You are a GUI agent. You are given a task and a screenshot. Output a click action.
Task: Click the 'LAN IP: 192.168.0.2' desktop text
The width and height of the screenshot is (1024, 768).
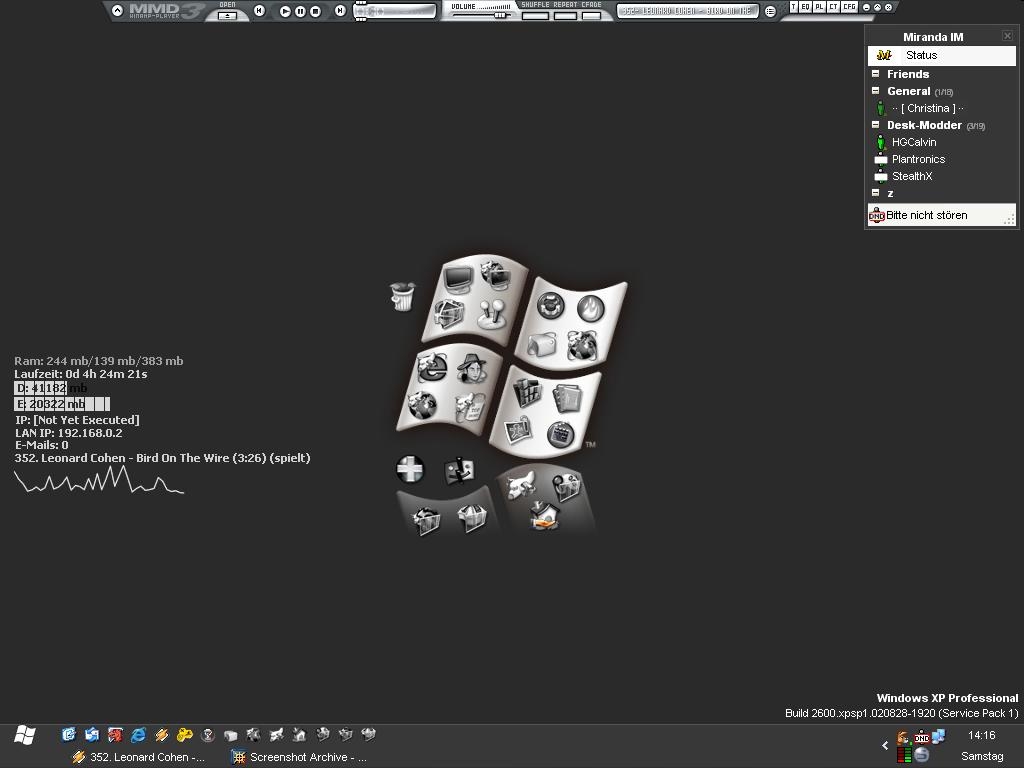[x=69, y=433]
